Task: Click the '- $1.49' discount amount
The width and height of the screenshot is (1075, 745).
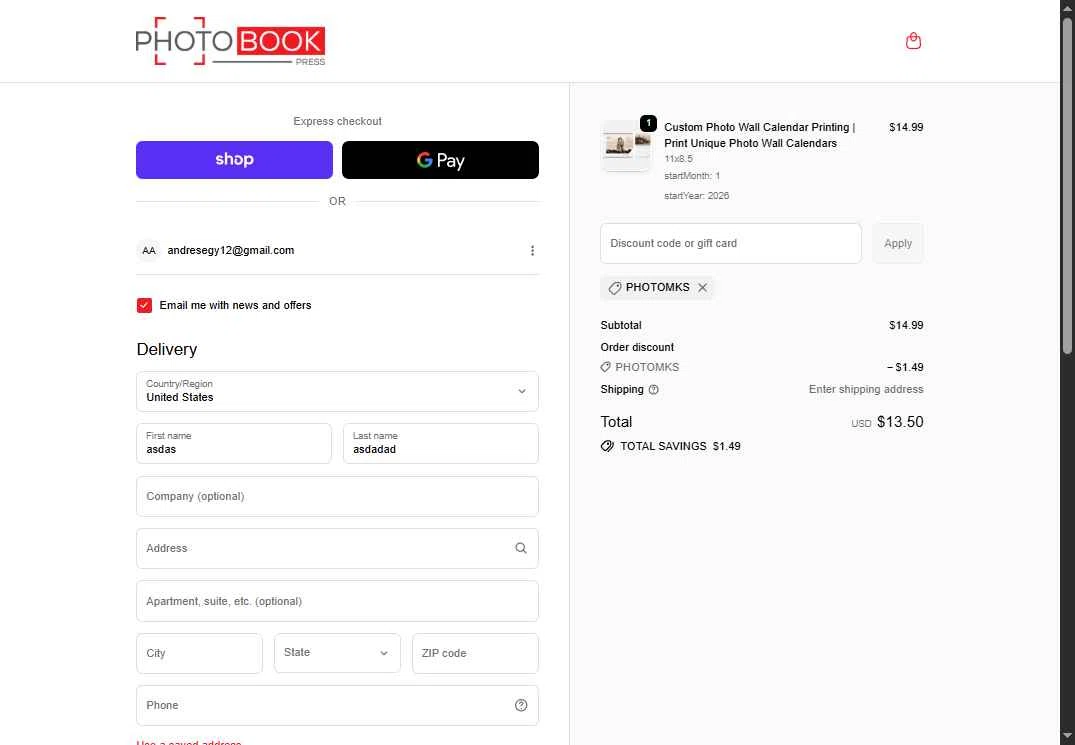Action: pos(905,367)
